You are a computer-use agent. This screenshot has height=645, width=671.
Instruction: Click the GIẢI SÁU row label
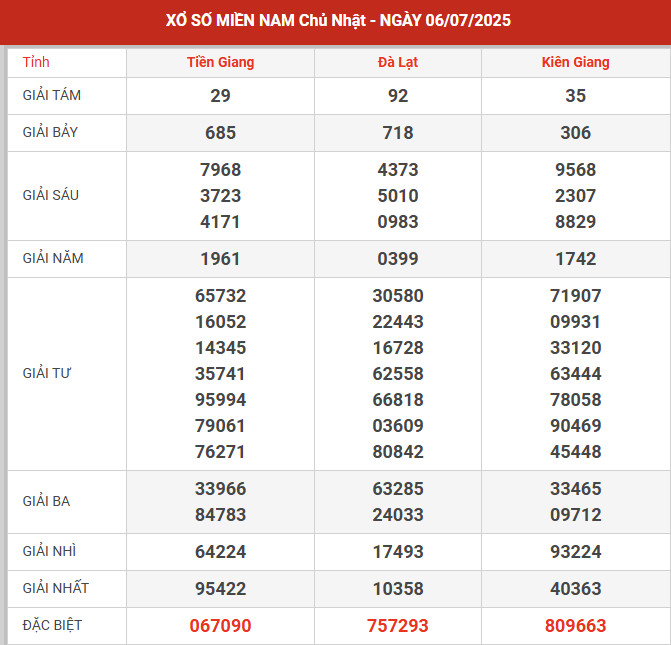coord(50,195)
